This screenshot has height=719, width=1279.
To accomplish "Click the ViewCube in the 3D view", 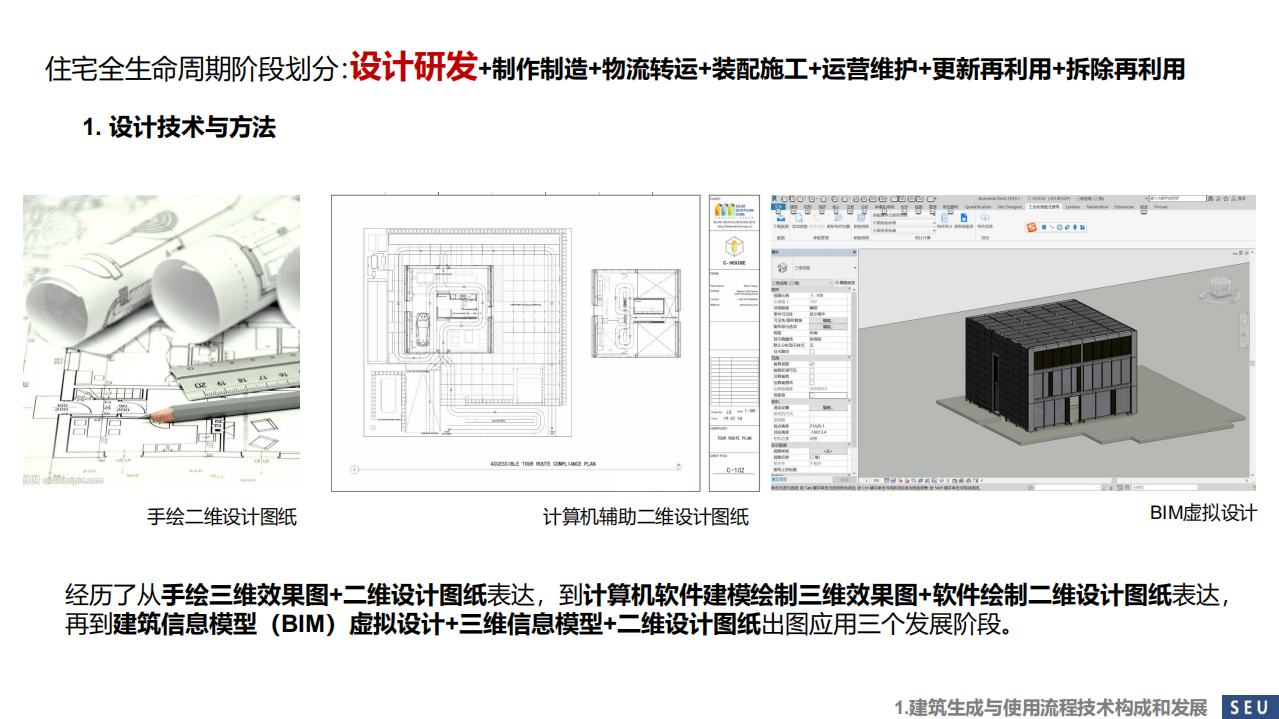I will click(x=1221, y=287).
